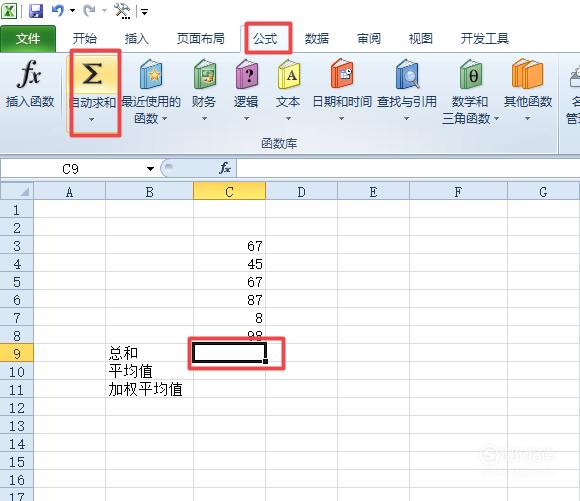Open the undo history dropdown arrow
The image size is (580, 501).
tap(72, 11)
